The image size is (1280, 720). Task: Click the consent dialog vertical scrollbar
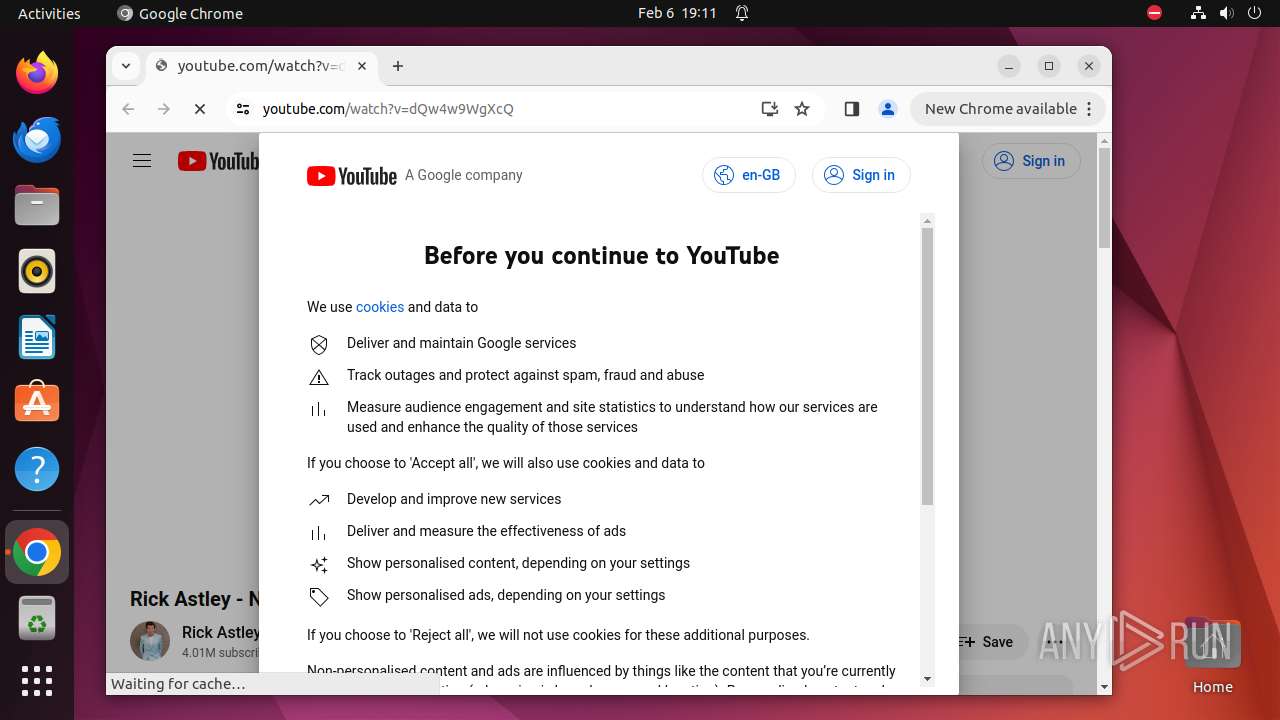(x=927, y=366)
